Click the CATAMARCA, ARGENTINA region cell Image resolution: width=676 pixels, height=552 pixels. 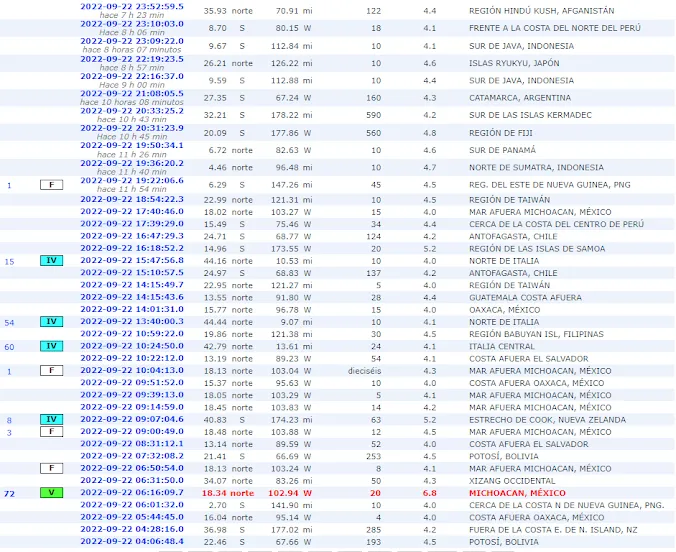(x=520, y=98)
